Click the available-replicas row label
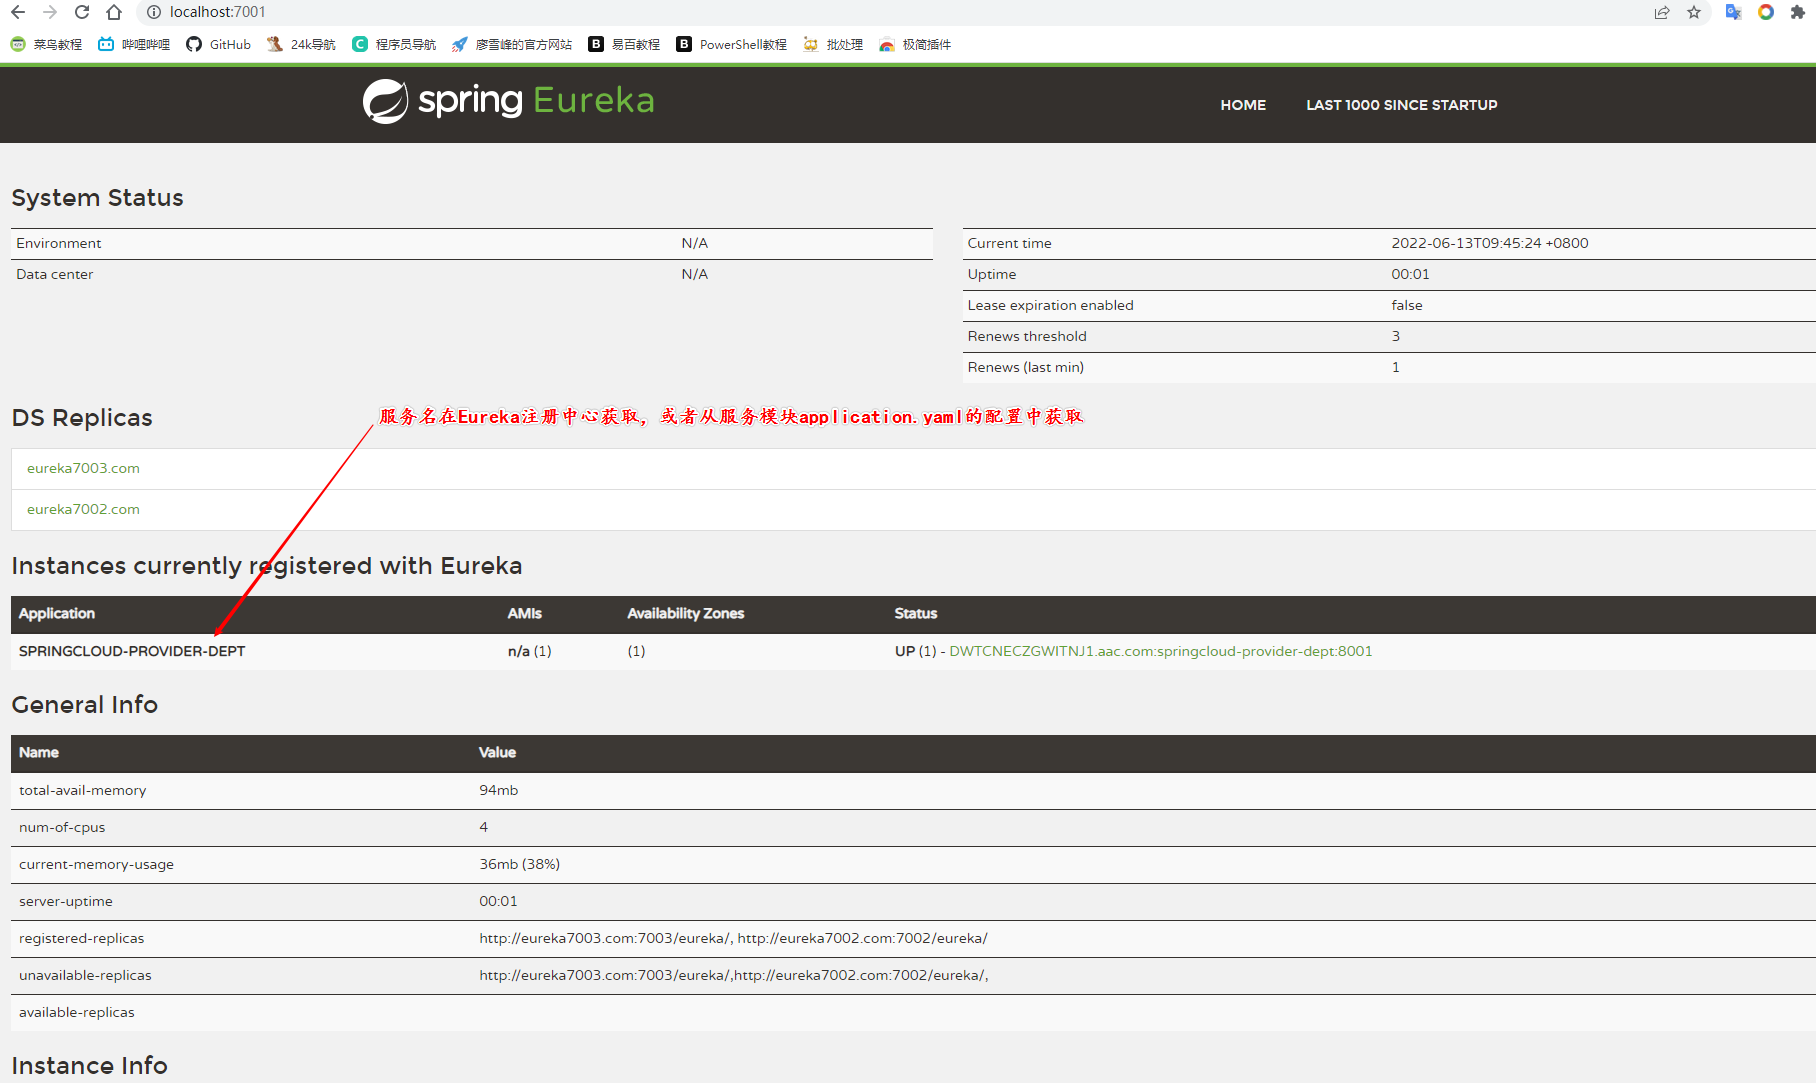The height and width of the screenshot is (1083, 1816). point(77,1012)
